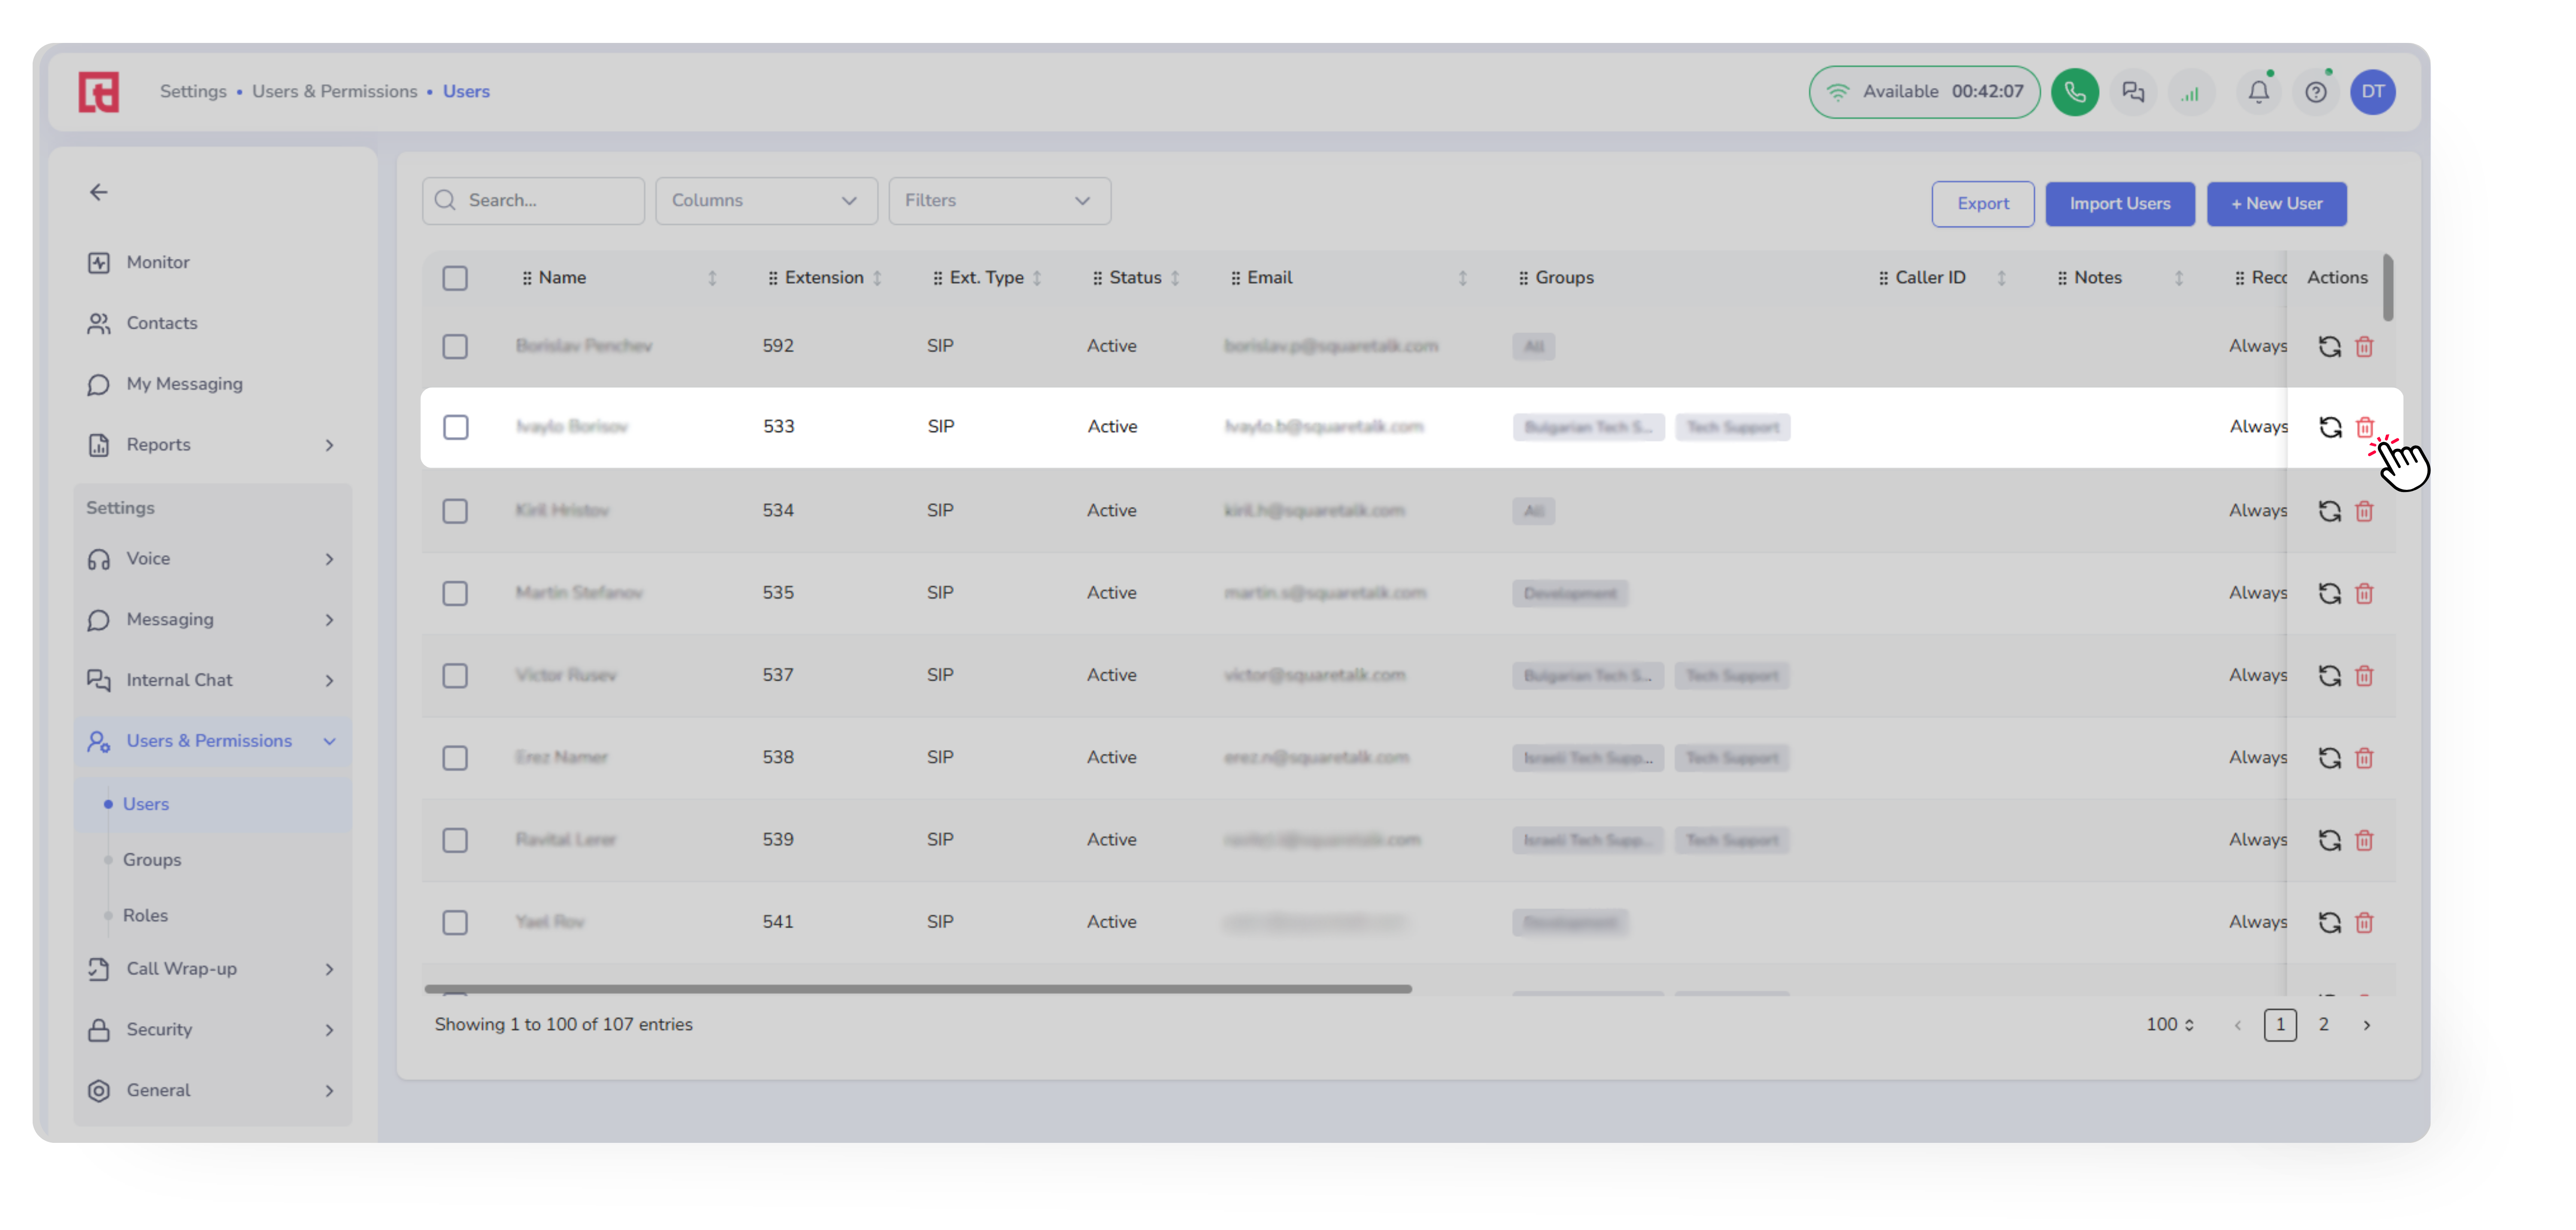
Task: Open the internal chat icon in header
Action: pyautogui.click(x=2133, y=92)
